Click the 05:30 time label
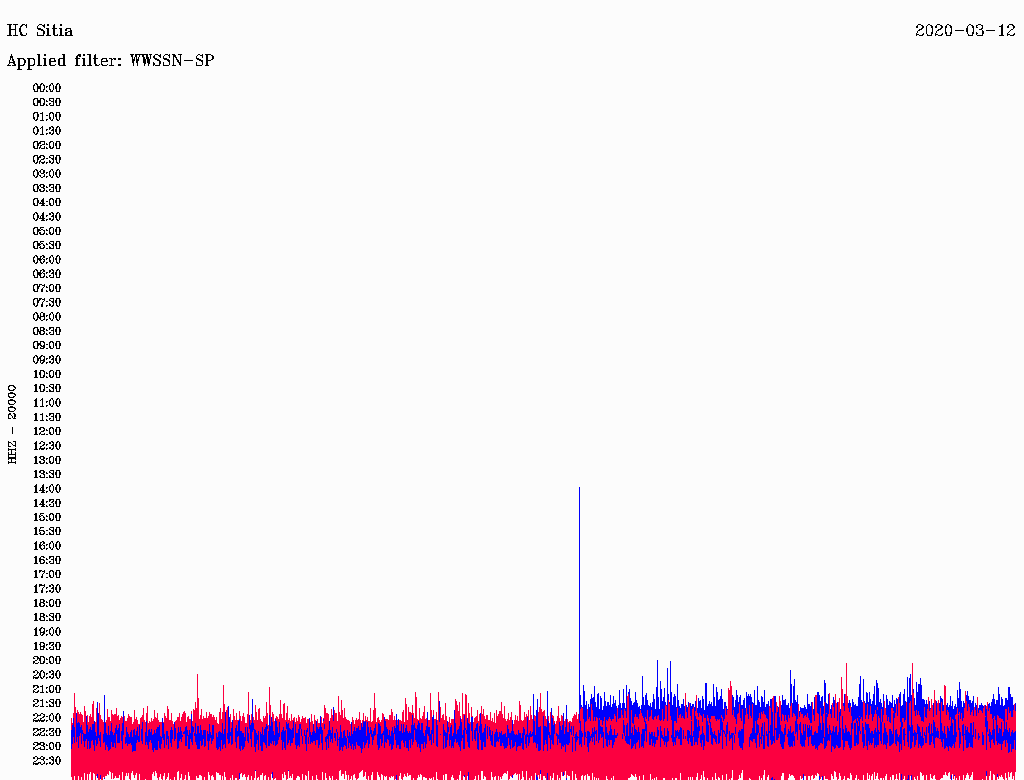Image resolution: width=1024 pixels, height=780 pixels. (47, 246)
